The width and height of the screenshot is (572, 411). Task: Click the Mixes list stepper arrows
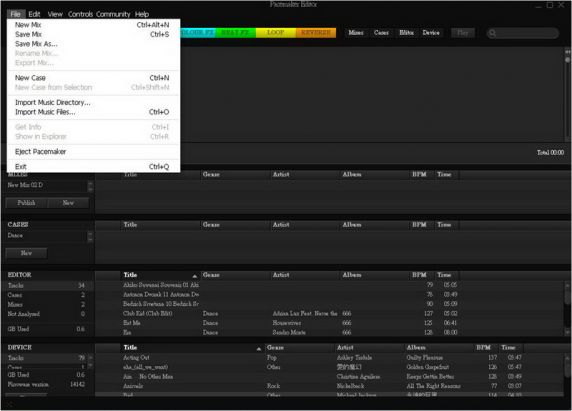(x=90, y=186)
